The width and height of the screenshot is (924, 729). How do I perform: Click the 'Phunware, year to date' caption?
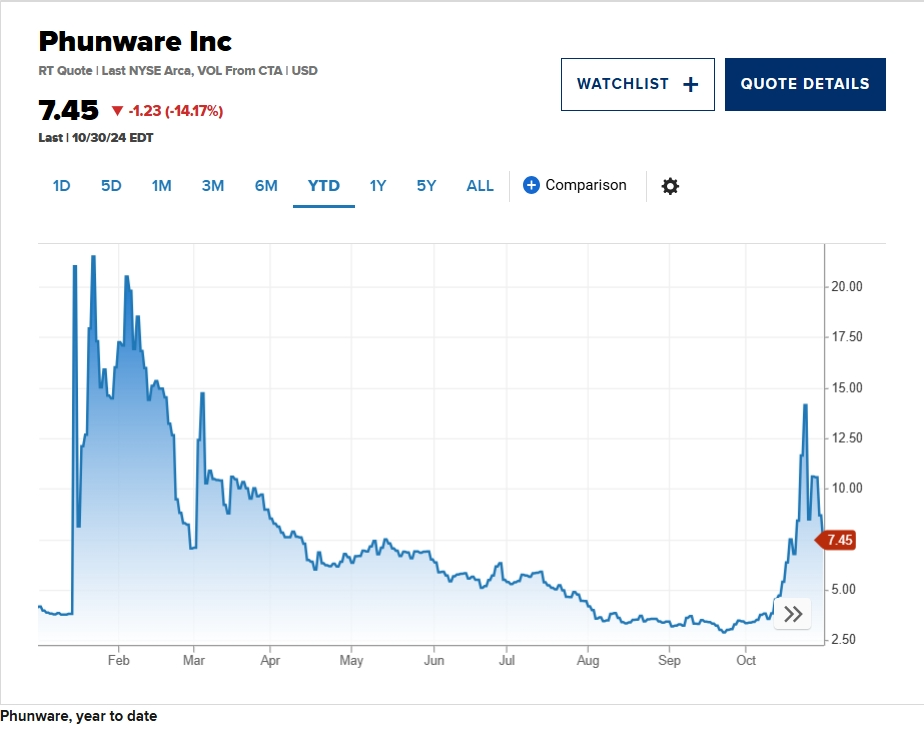pyautogui.click(x=79, y=716)
